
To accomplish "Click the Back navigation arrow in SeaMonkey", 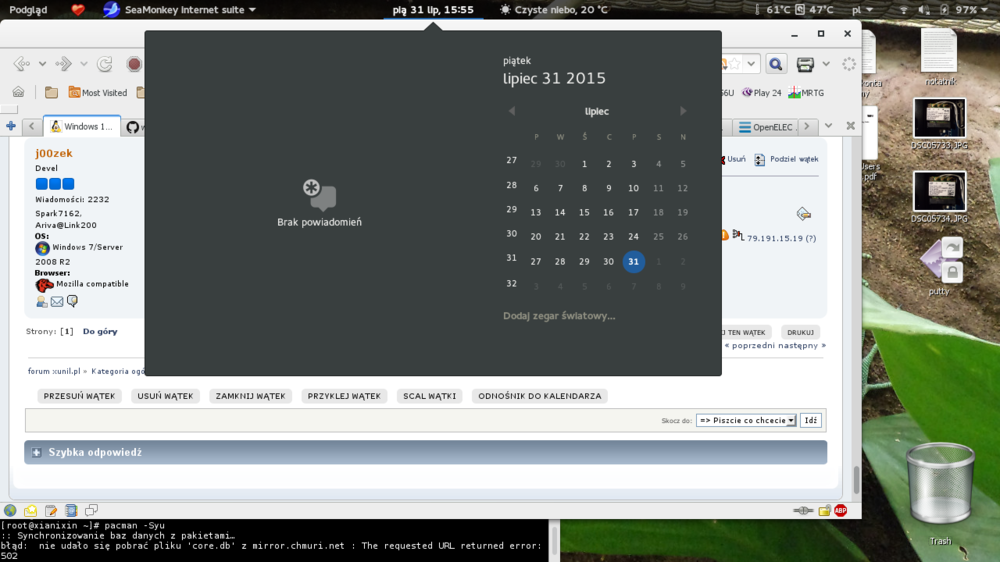I will [x=22, y=64].
